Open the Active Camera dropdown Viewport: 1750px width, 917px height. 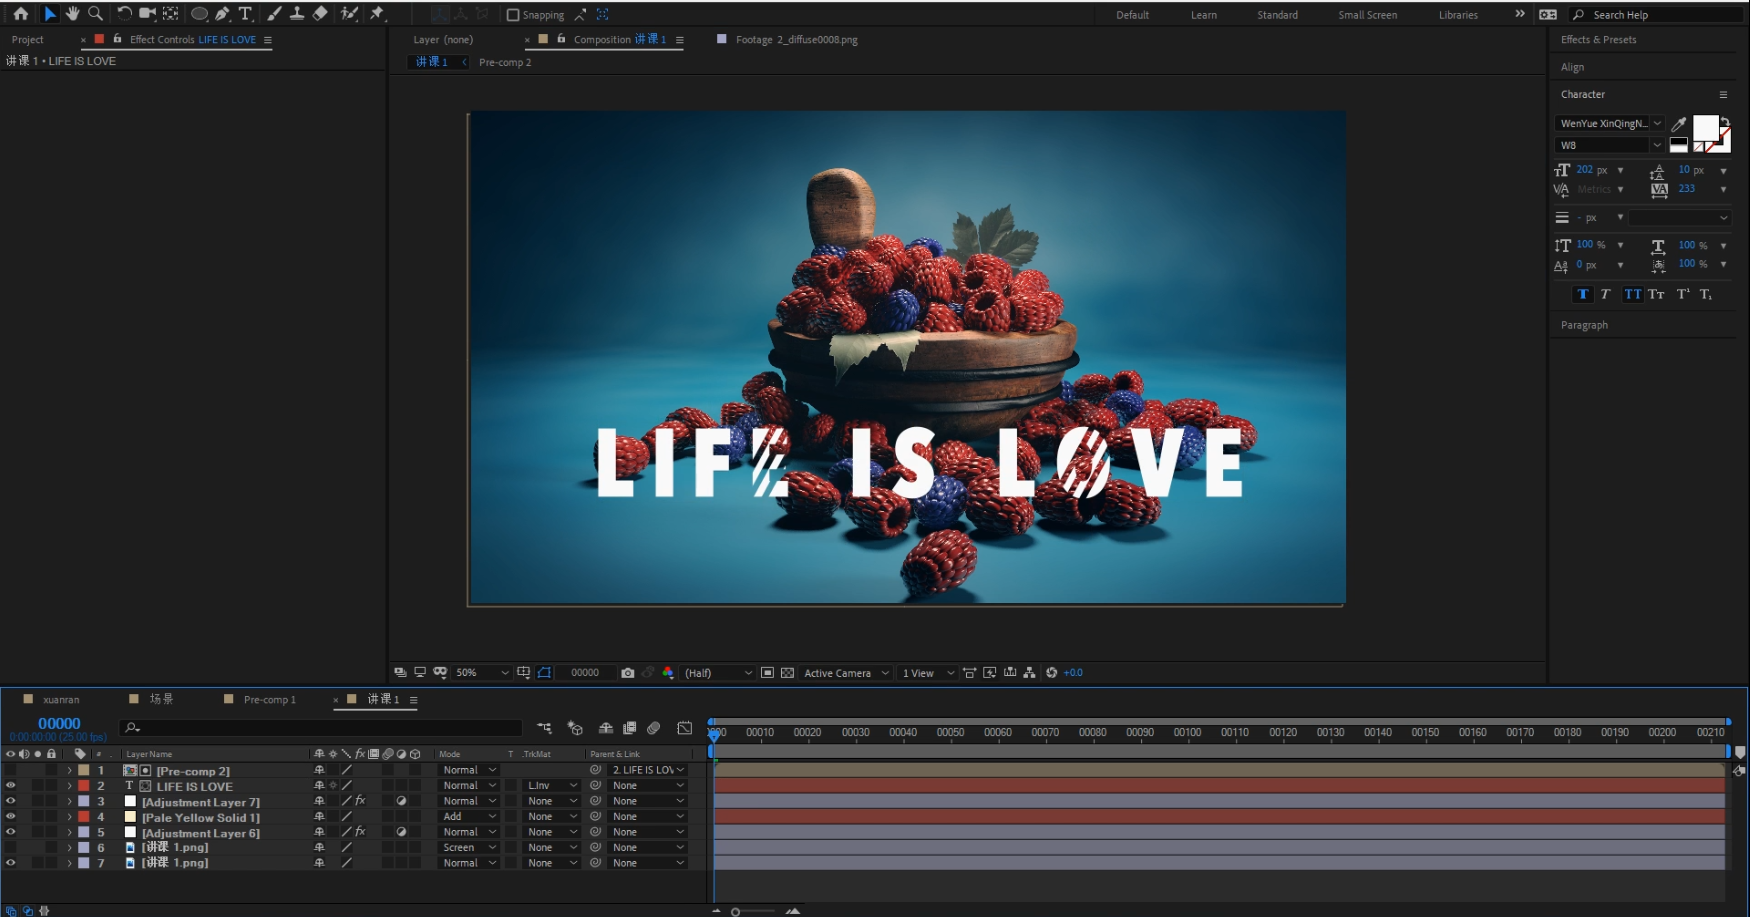tap(845, 673)
